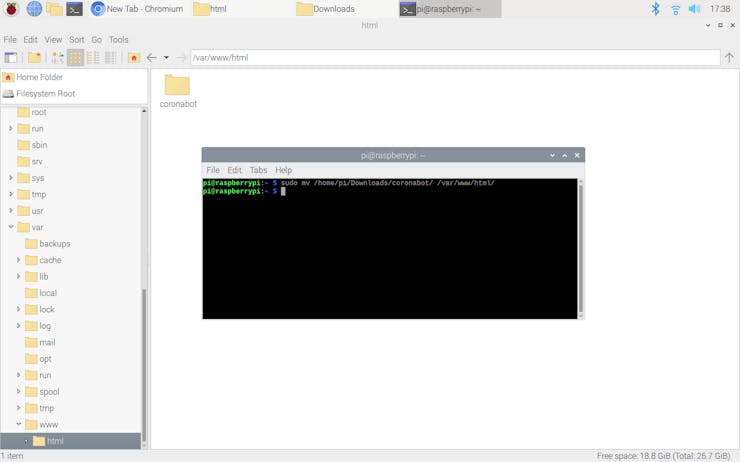740x462 pixels.
Task: Launch Terminal from the taskbar launcher
Action: (x=75, y=8)
